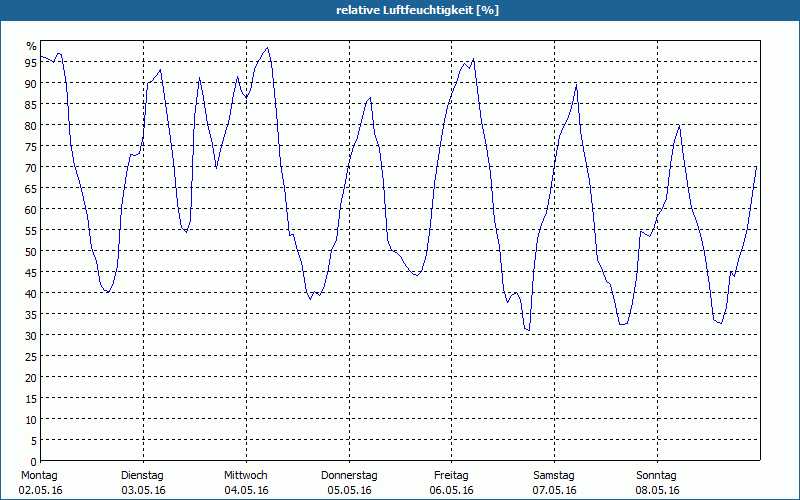The height and width of the screenshot is (500, 800).
Task: Click the date '08.05.16'
Action: coord(658,490)
